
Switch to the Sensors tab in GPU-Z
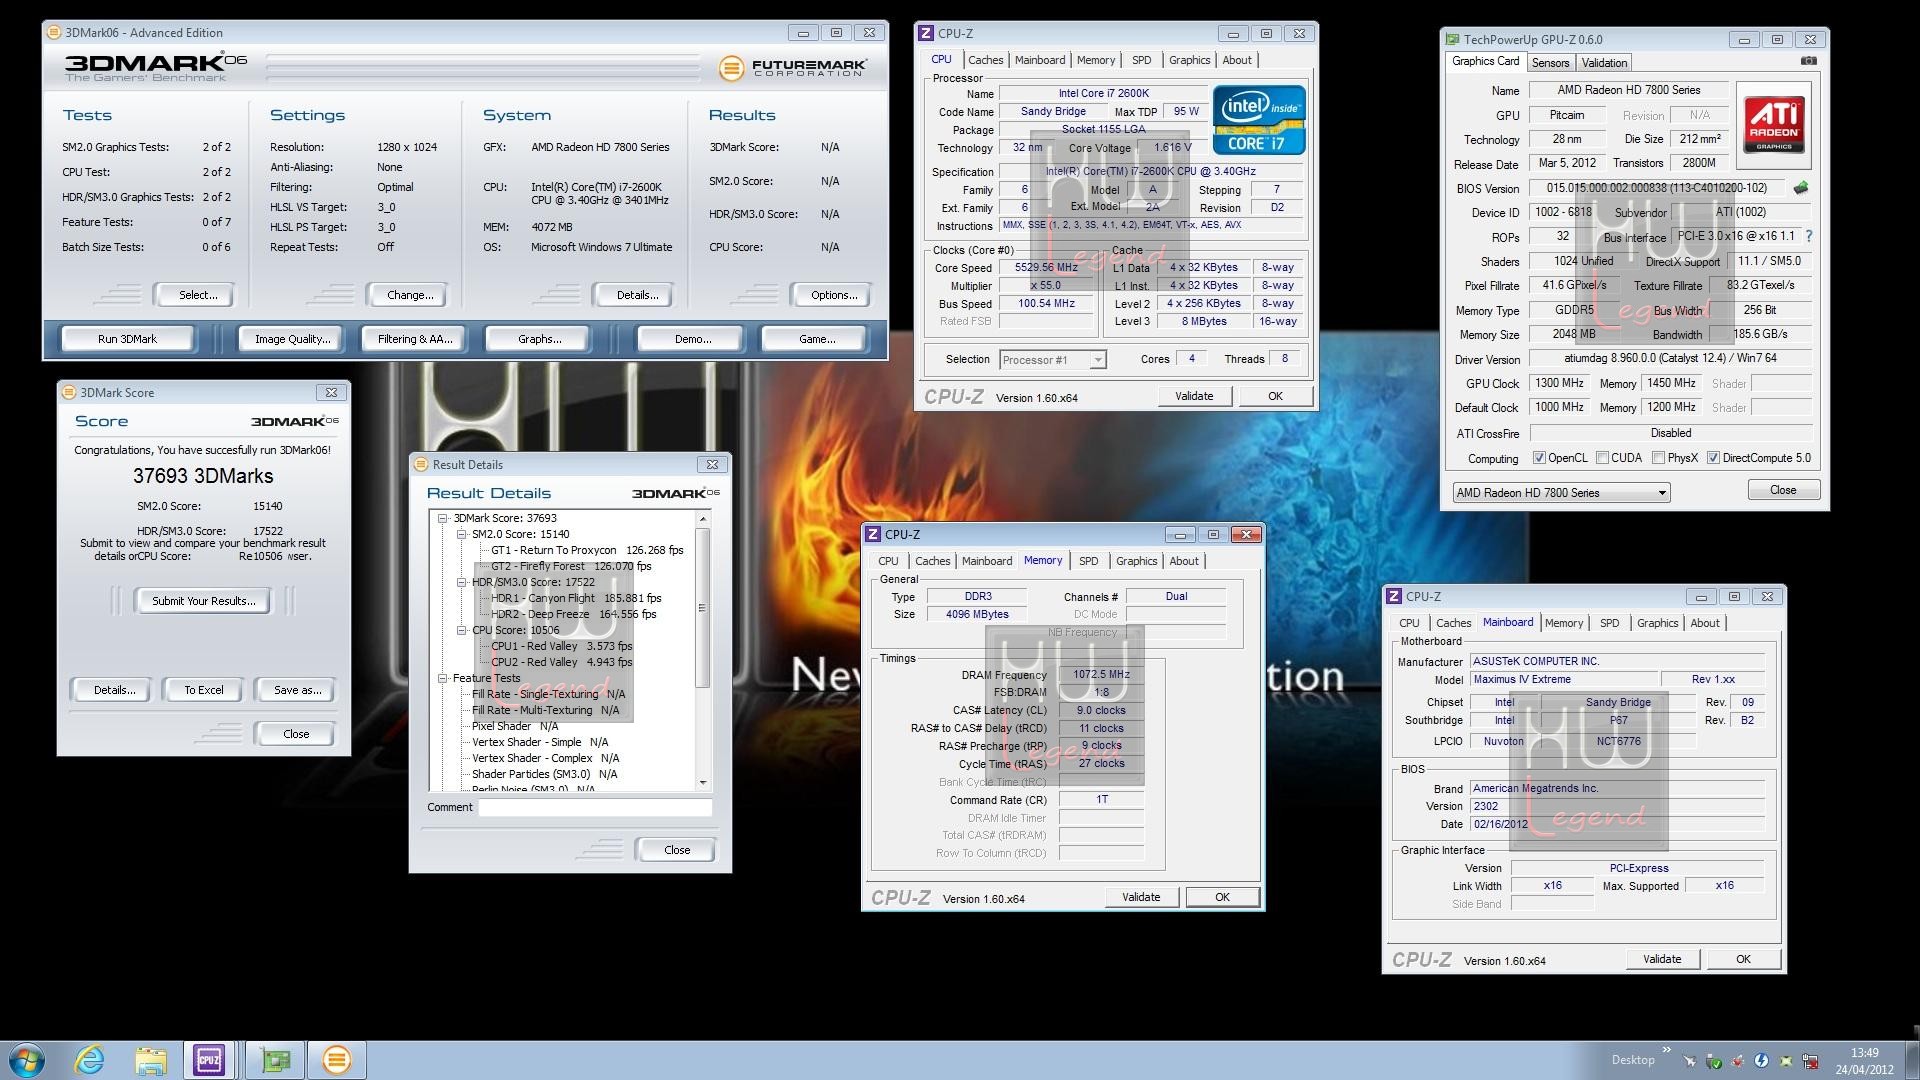pyautogui.click(x=1550, y=63)
